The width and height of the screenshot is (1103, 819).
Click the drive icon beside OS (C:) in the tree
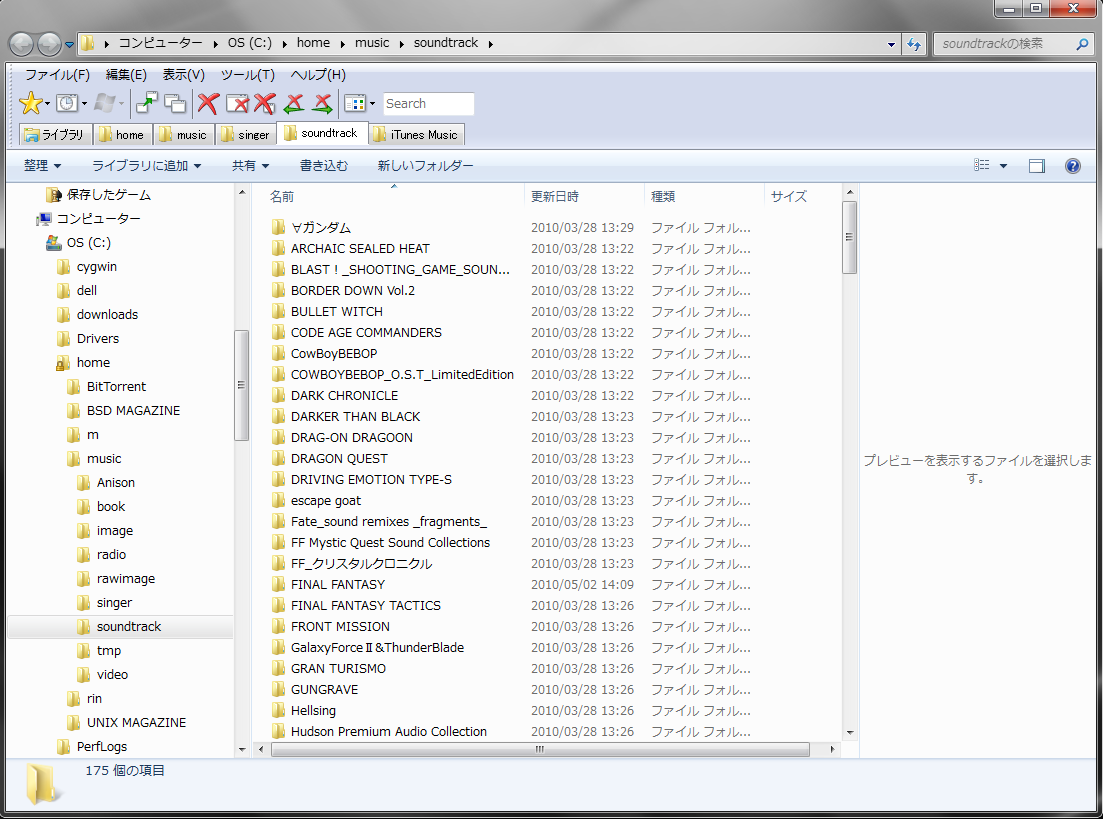tap(53, 243)
